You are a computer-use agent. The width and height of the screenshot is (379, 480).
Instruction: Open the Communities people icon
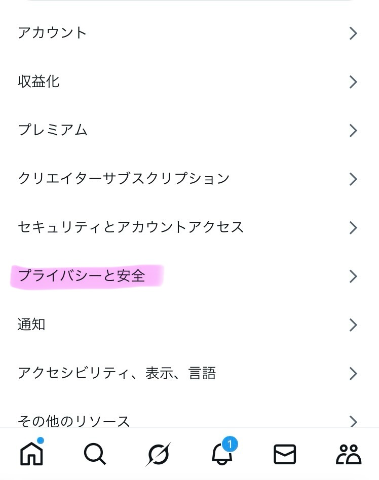click(x=348, y=454)
